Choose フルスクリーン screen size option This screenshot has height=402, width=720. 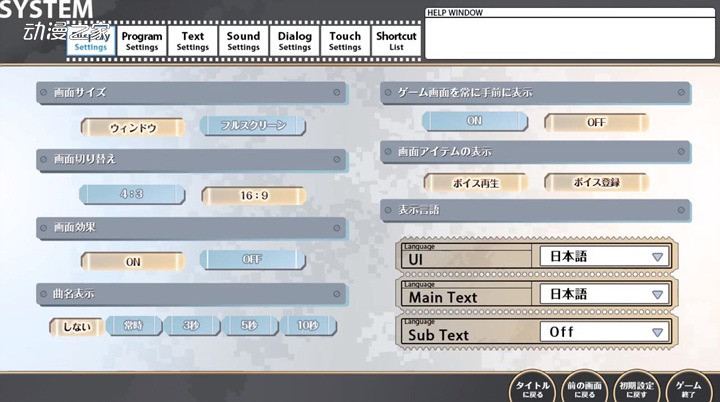click(x=253, y=125)
